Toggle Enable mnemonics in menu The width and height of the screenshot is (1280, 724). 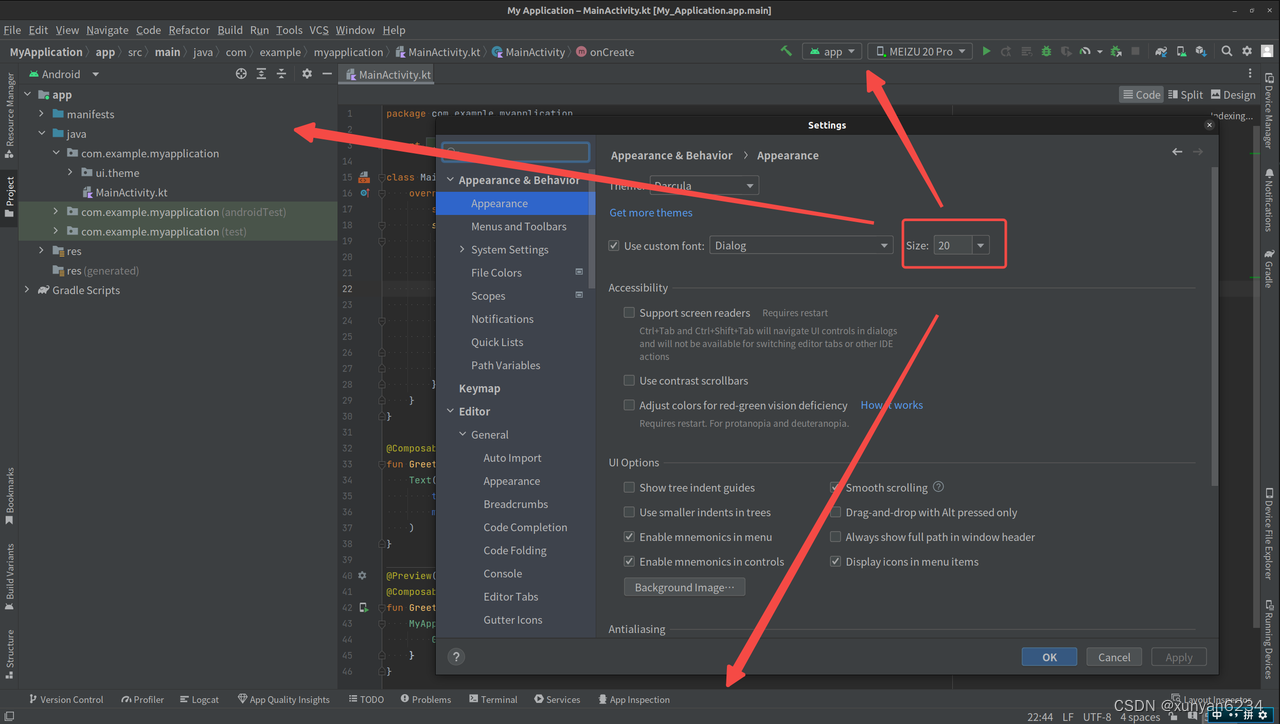pyautogui.click(x=629, y=537)
